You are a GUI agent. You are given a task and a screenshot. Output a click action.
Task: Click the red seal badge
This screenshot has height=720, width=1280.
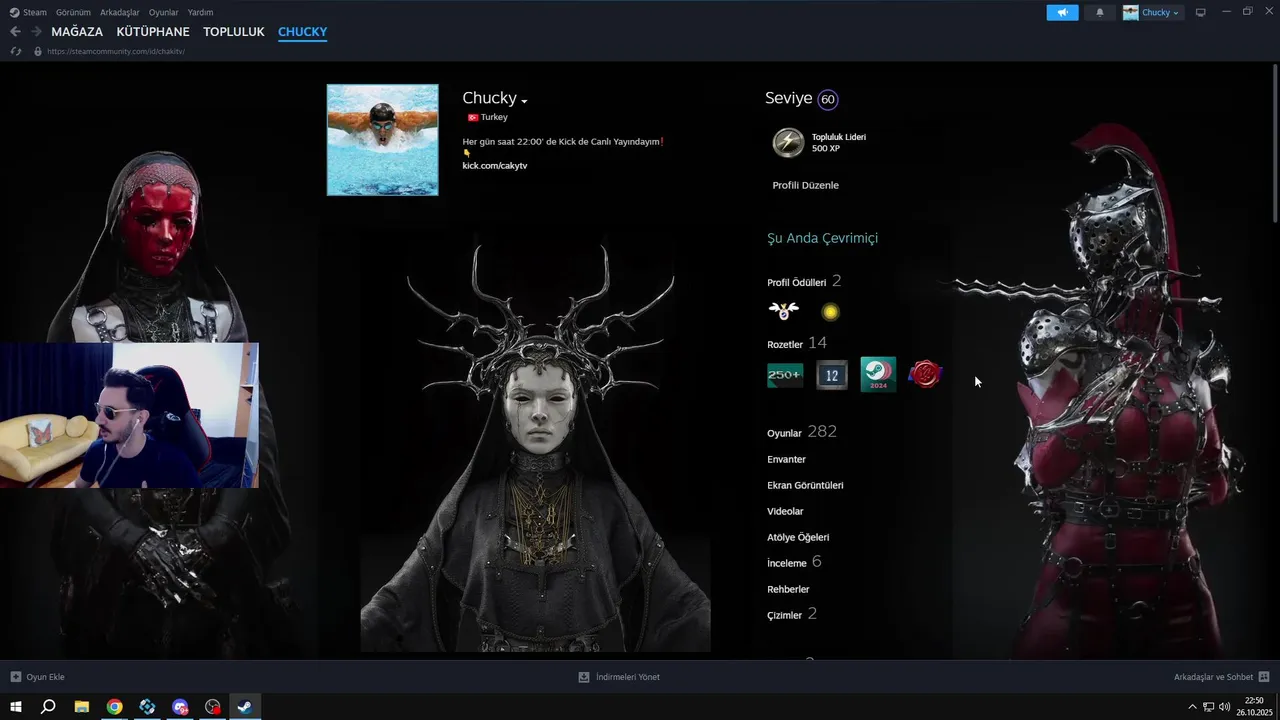coord(925,375)
